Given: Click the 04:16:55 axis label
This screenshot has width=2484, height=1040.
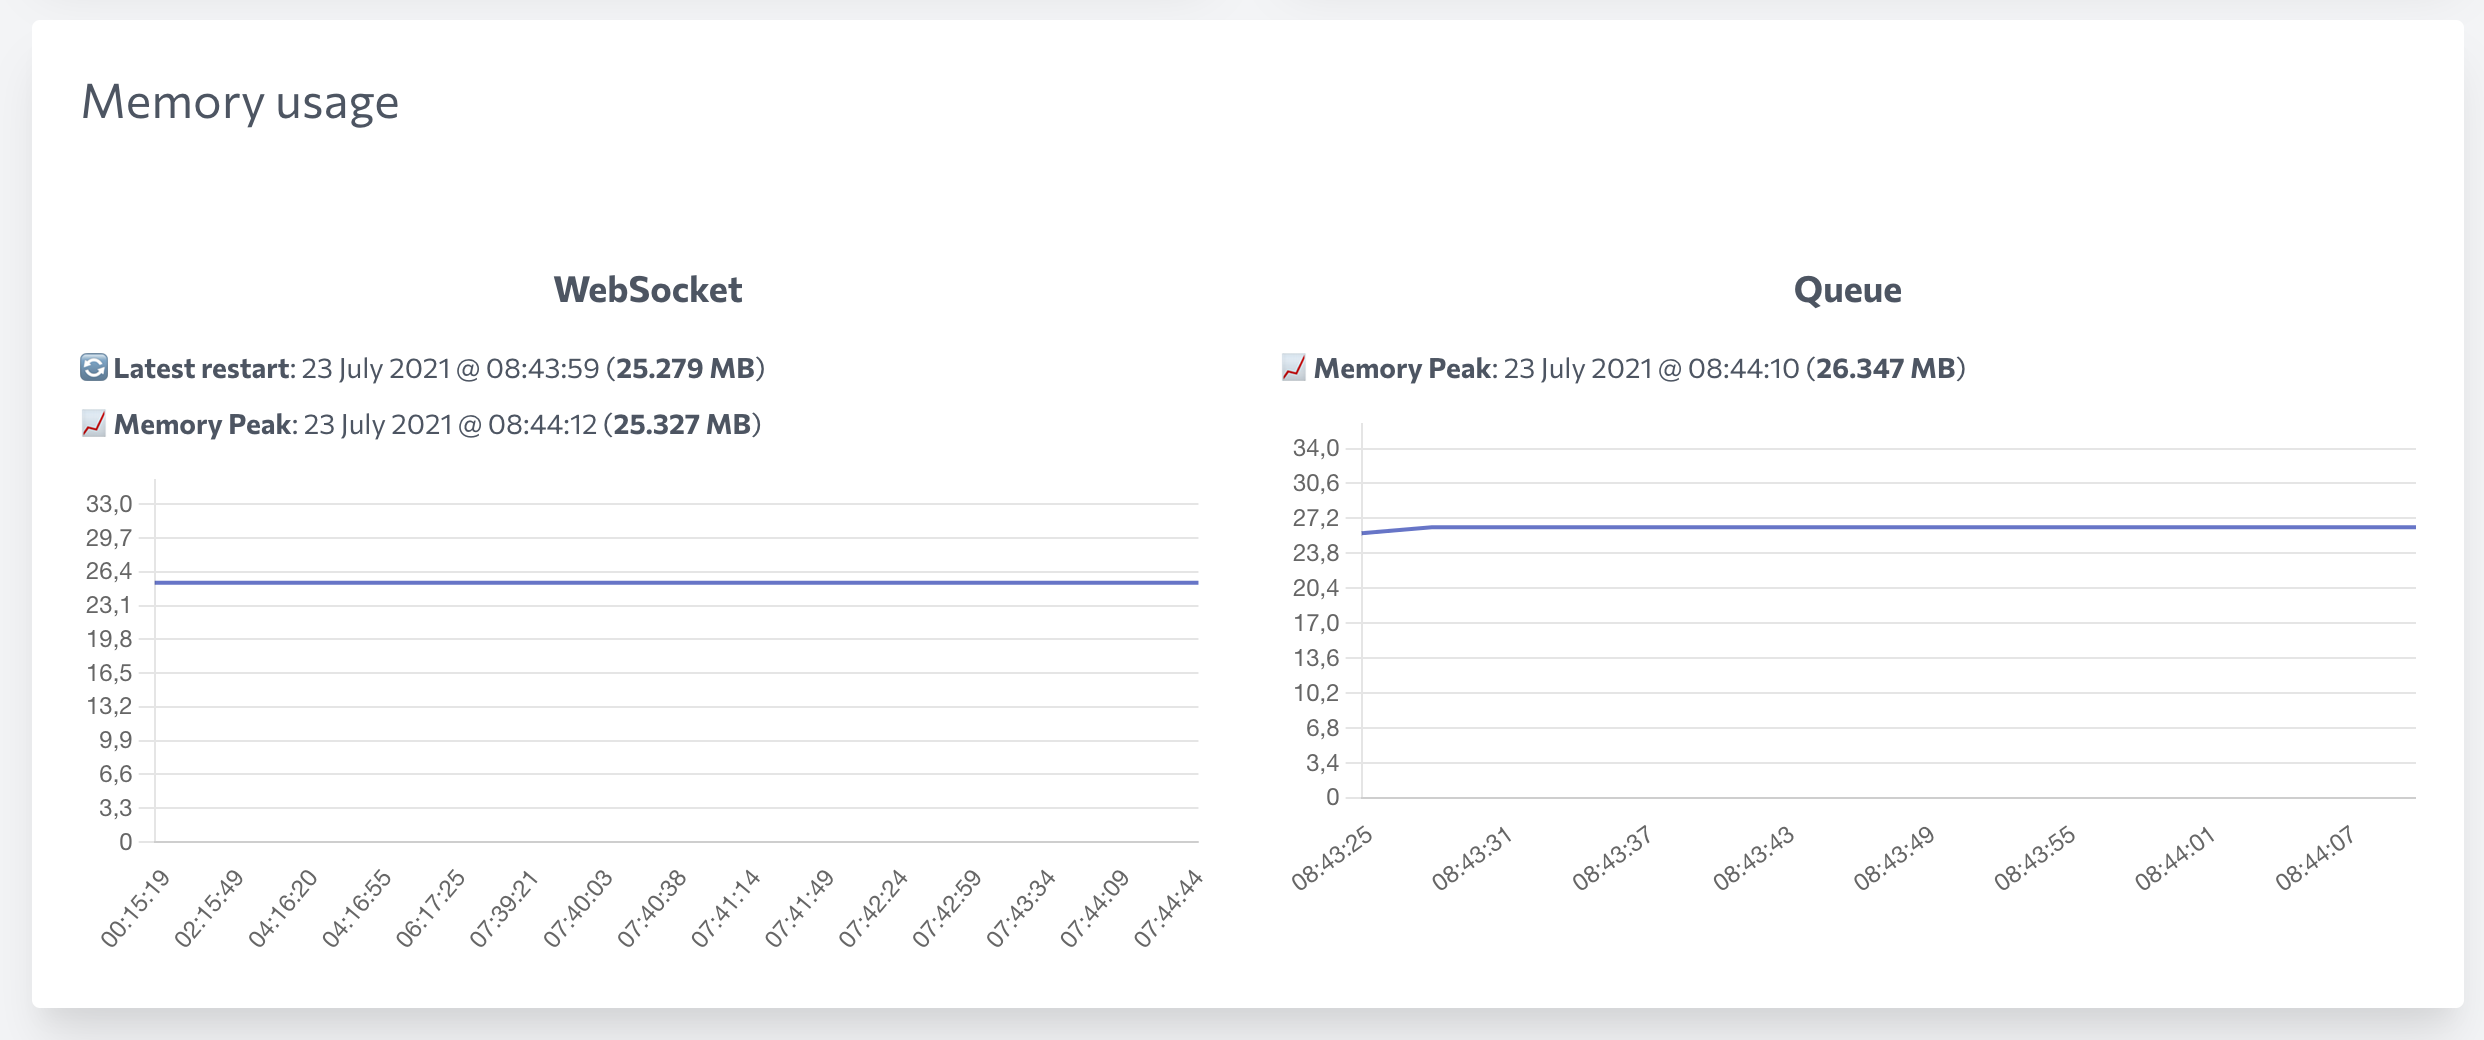Looking at the screenshot, I should click(x=357, y=908).
